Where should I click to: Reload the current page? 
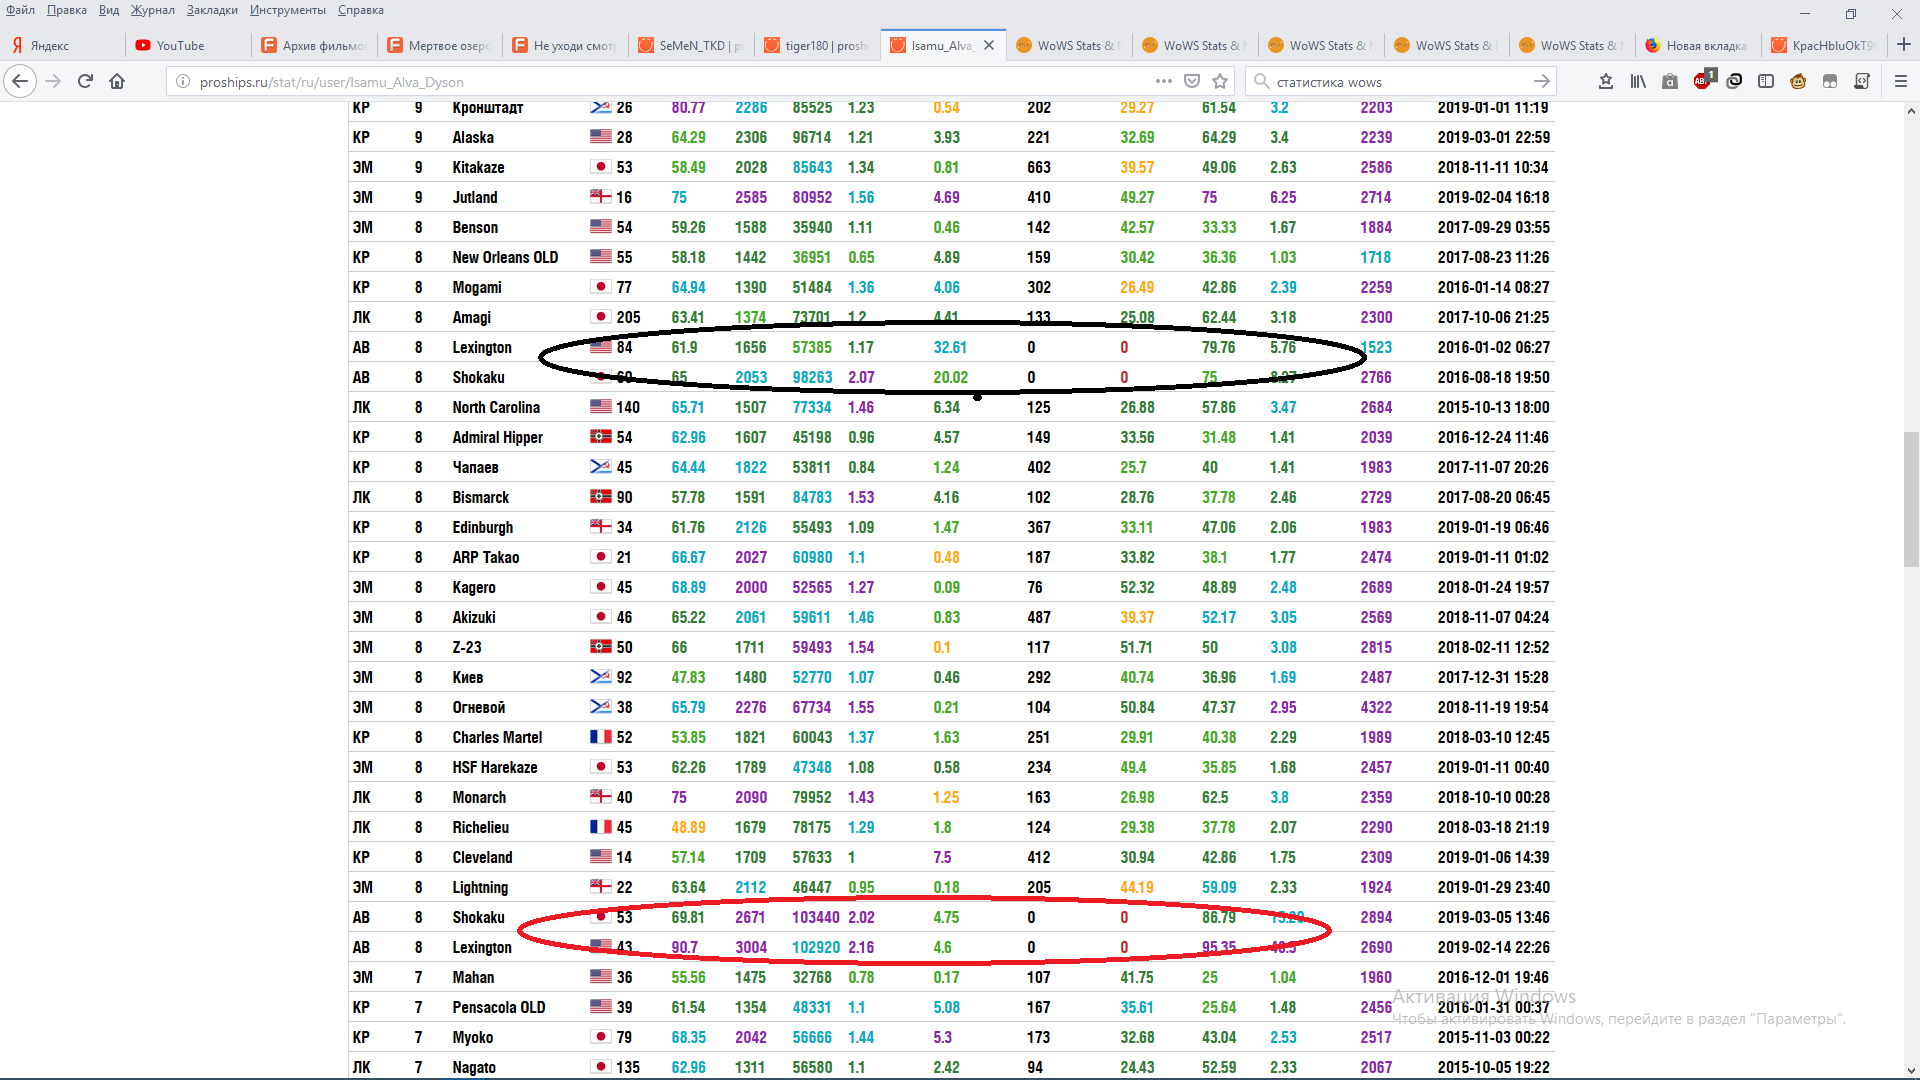tap(85, 81)
